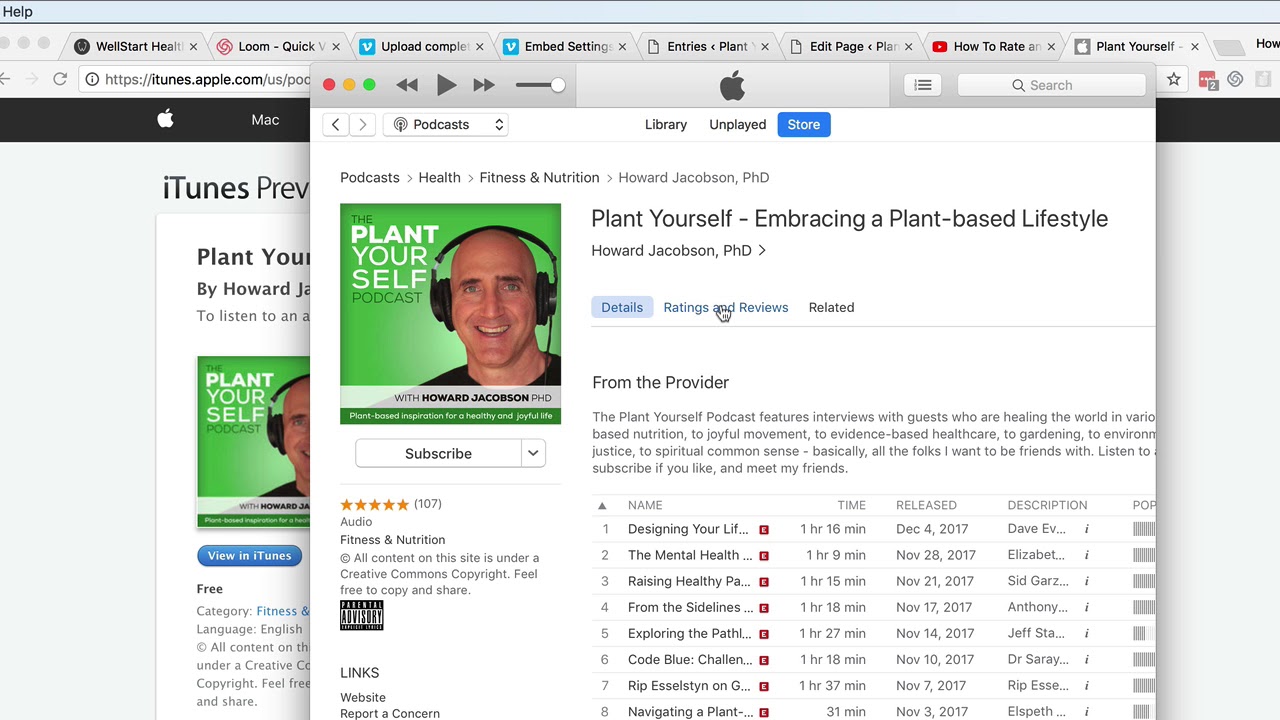Screen dimensions: 1280x720
Task: Sort episodes by the NAME column
Action: coord(645,505)
